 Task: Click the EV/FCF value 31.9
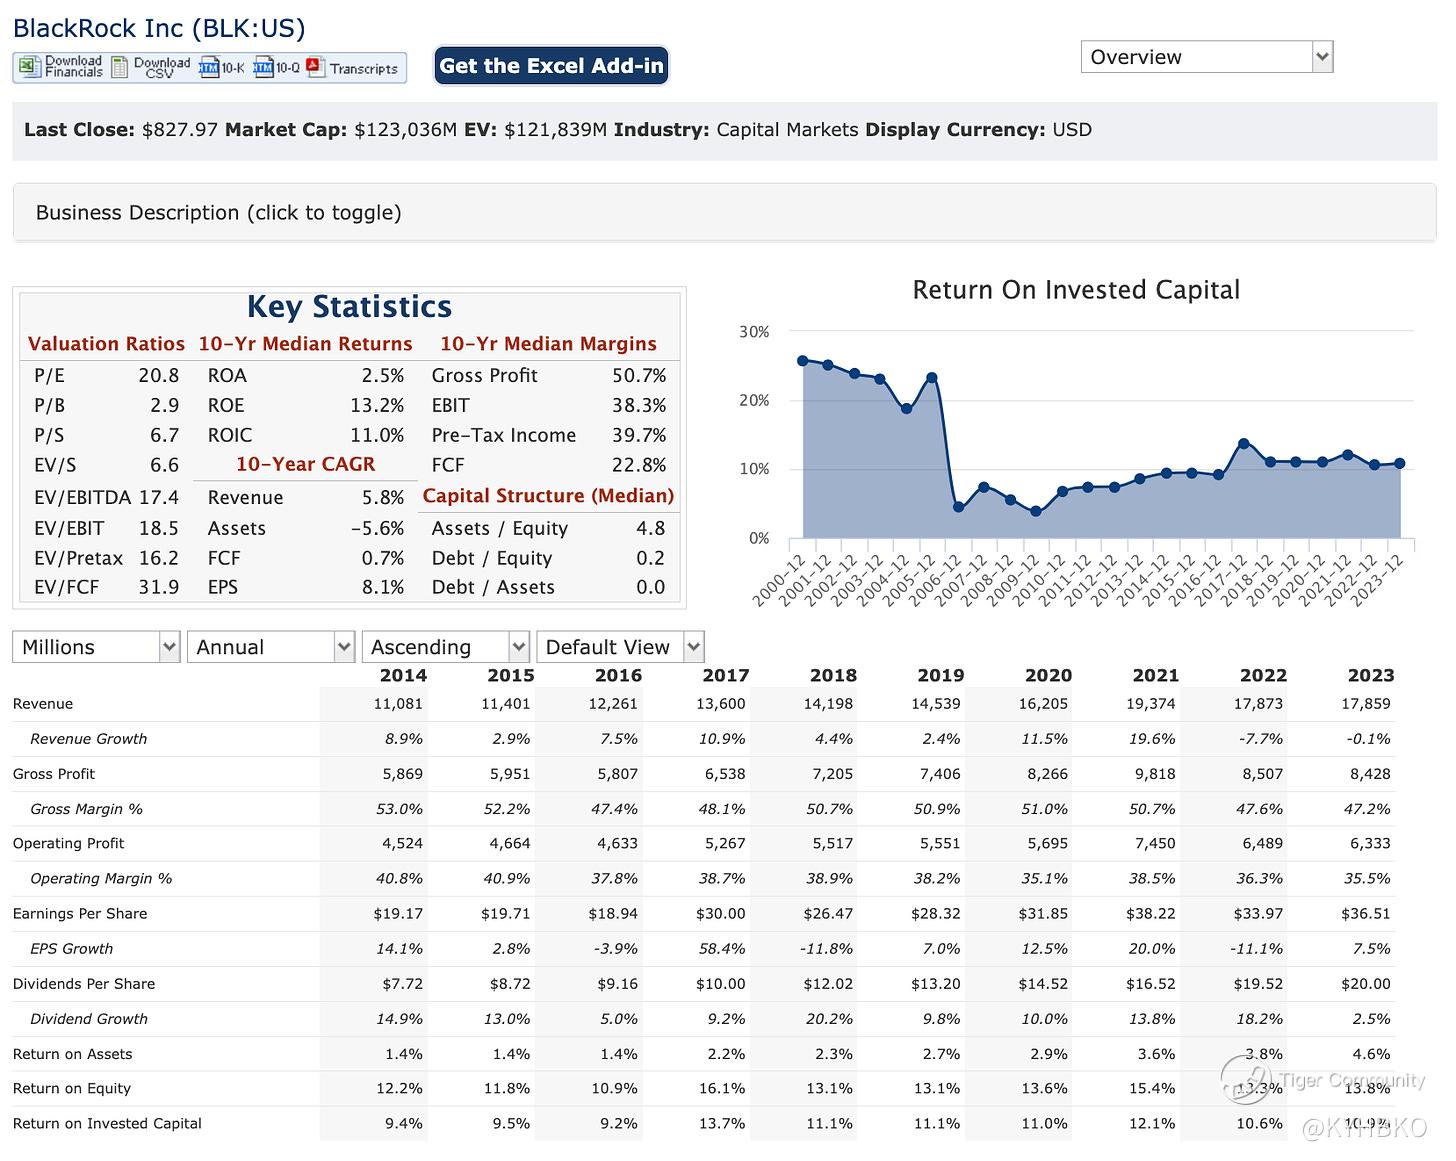159,587
